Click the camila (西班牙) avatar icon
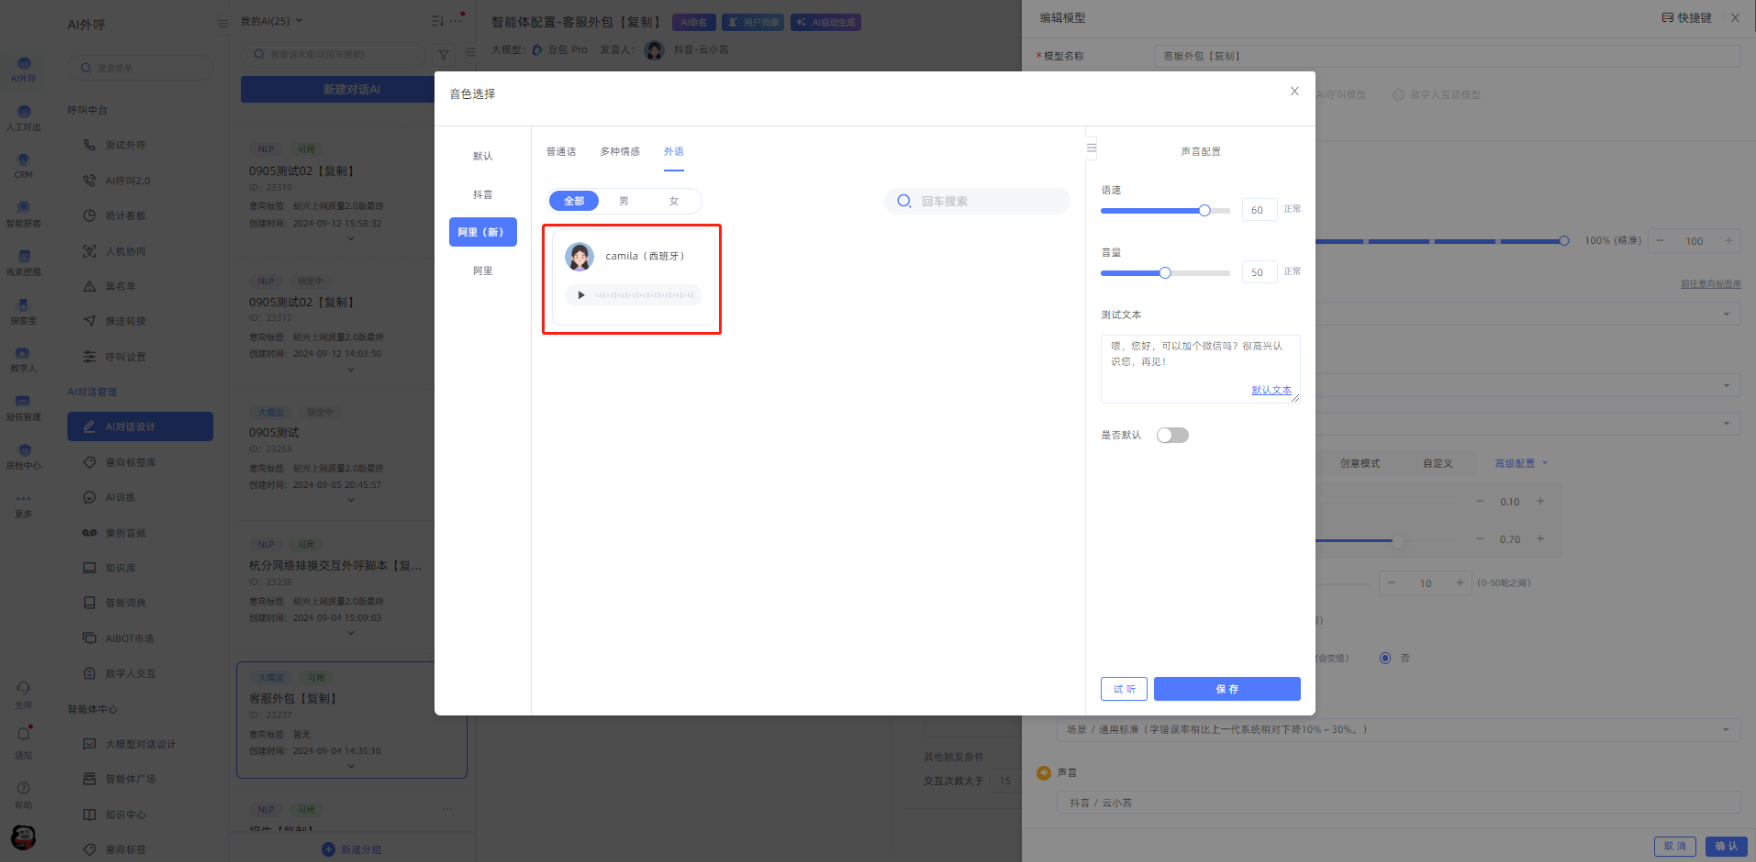The image size is (1756, 862). click(579, 257)
